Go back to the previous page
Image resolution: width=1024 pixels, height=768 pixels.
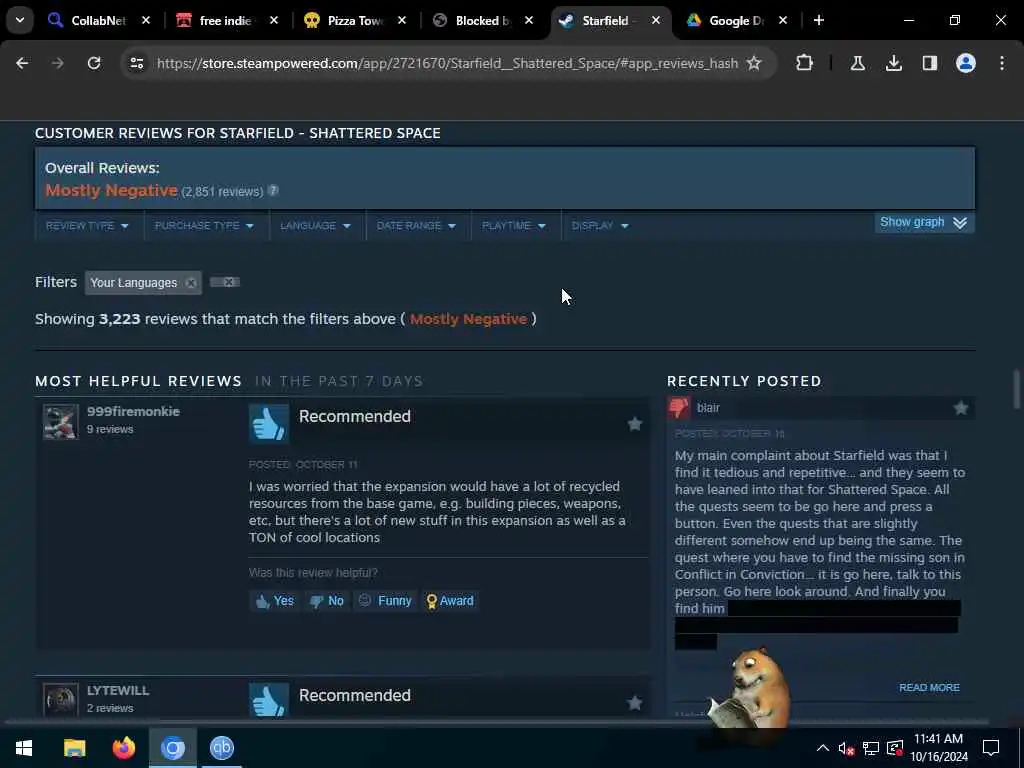point(22,63)
